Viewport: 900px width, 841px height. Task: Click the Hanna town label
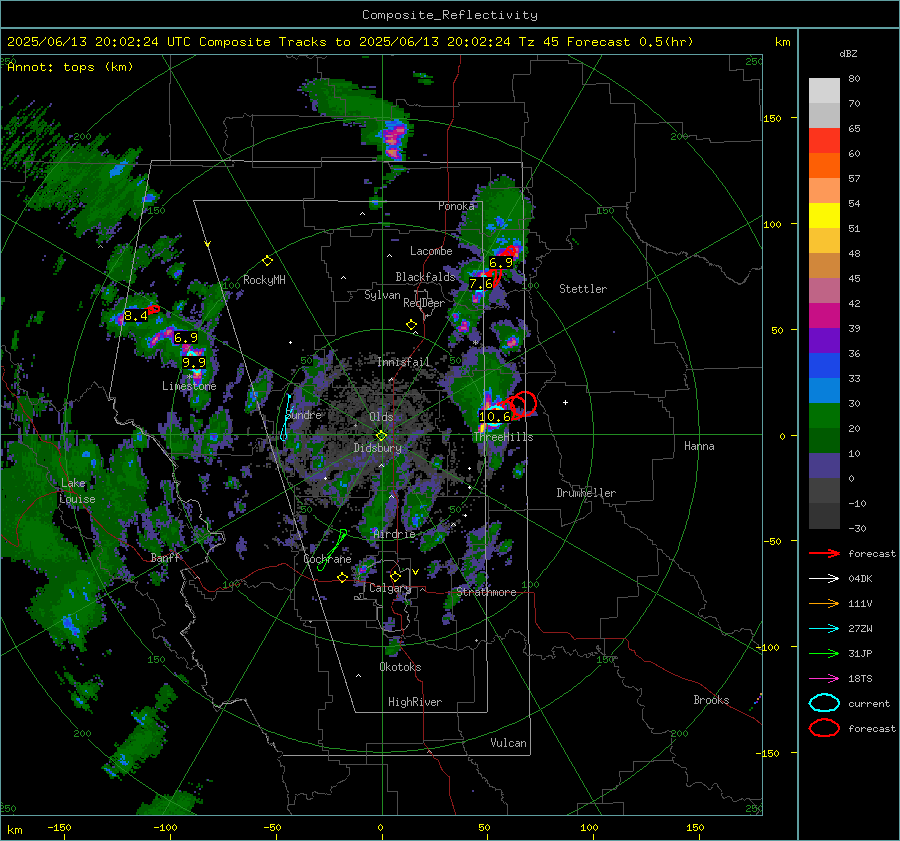click(x=699, y=446)
